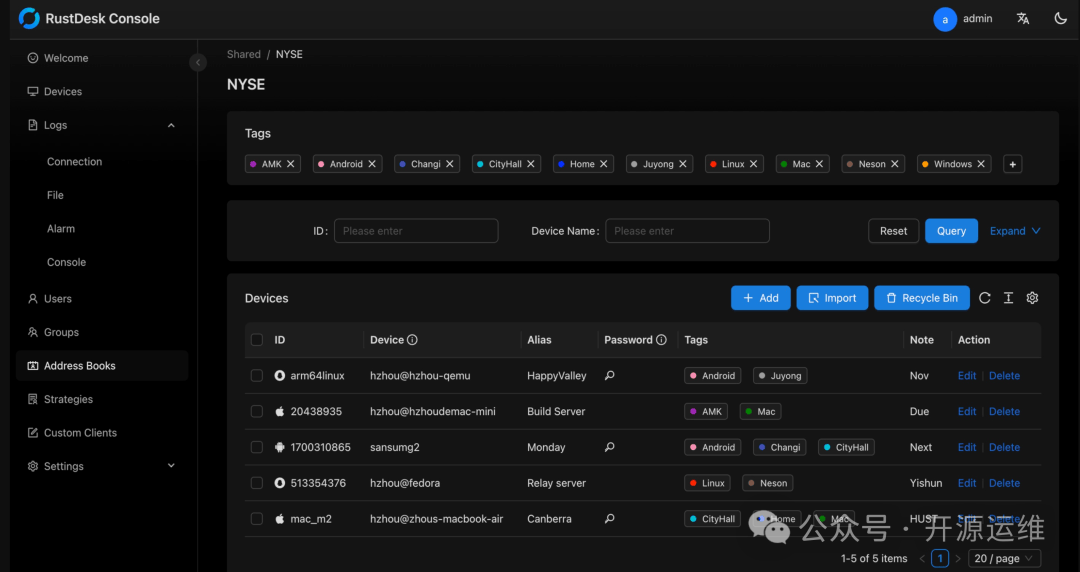Tick the checkbox for 20438935 device
The width and height of the screenshot is (1080, 572).
(257, 412)
